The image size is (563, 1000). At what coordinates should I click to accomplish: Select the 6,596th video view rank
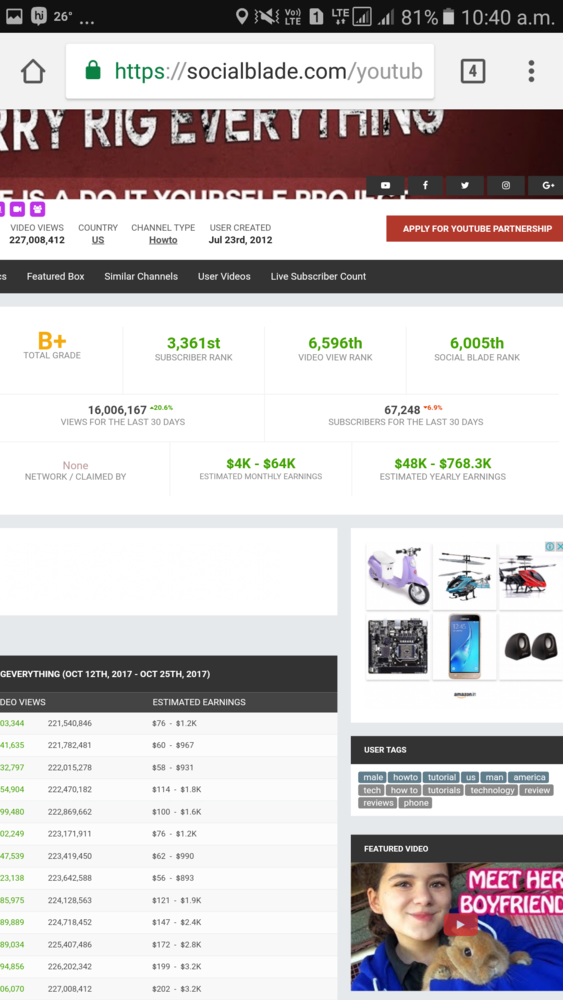pos(335,343)
